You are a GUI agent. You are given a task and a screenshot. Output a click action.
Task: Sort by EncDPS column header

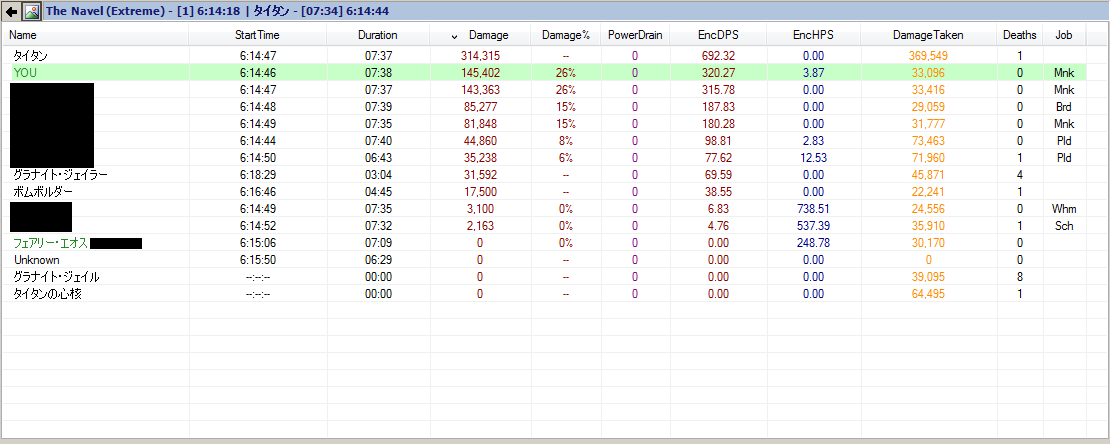click(719, 35)
